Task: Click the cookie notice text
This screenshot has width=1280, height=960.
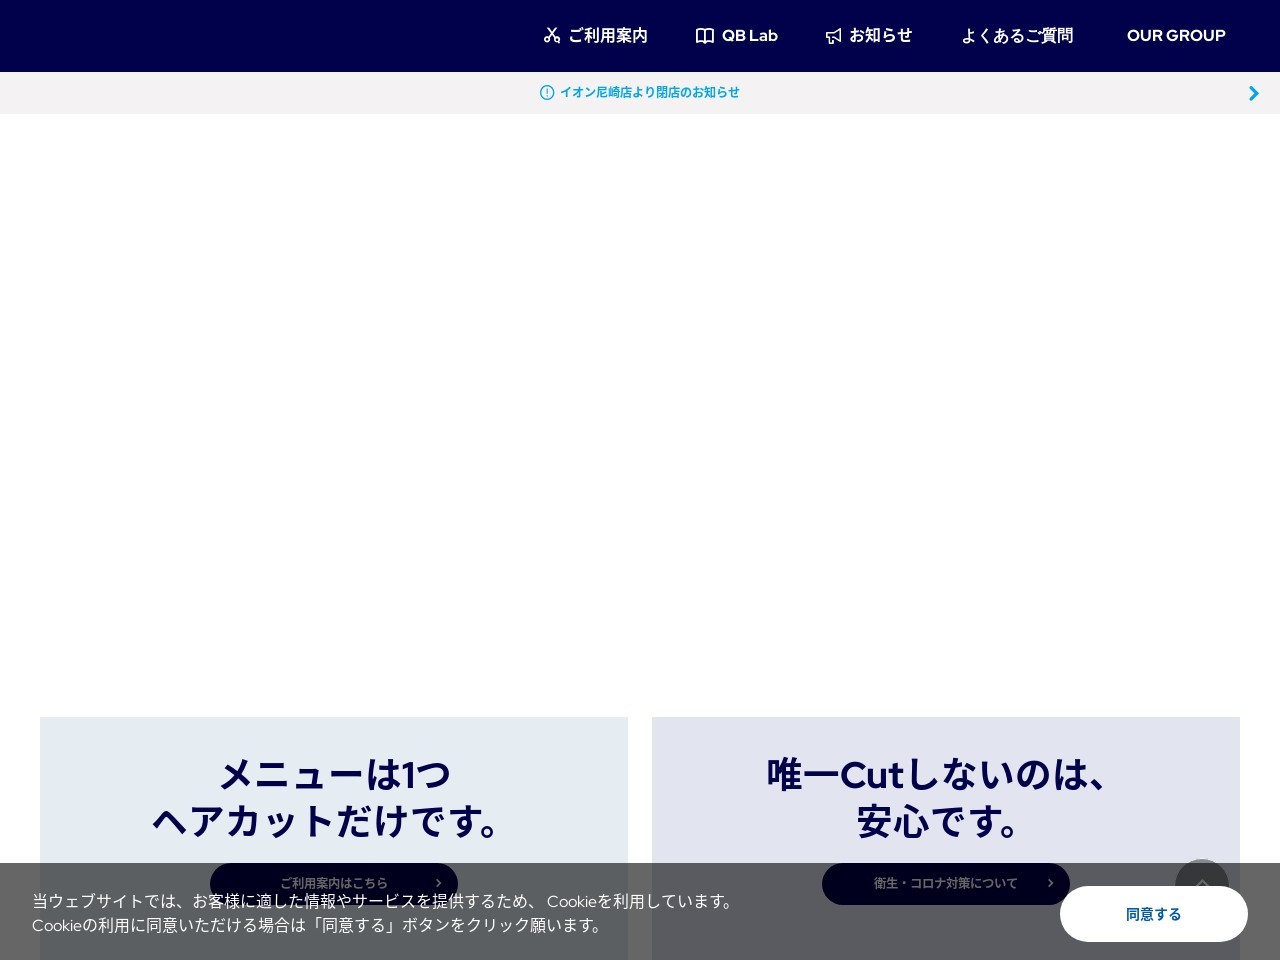Action: 386,913
